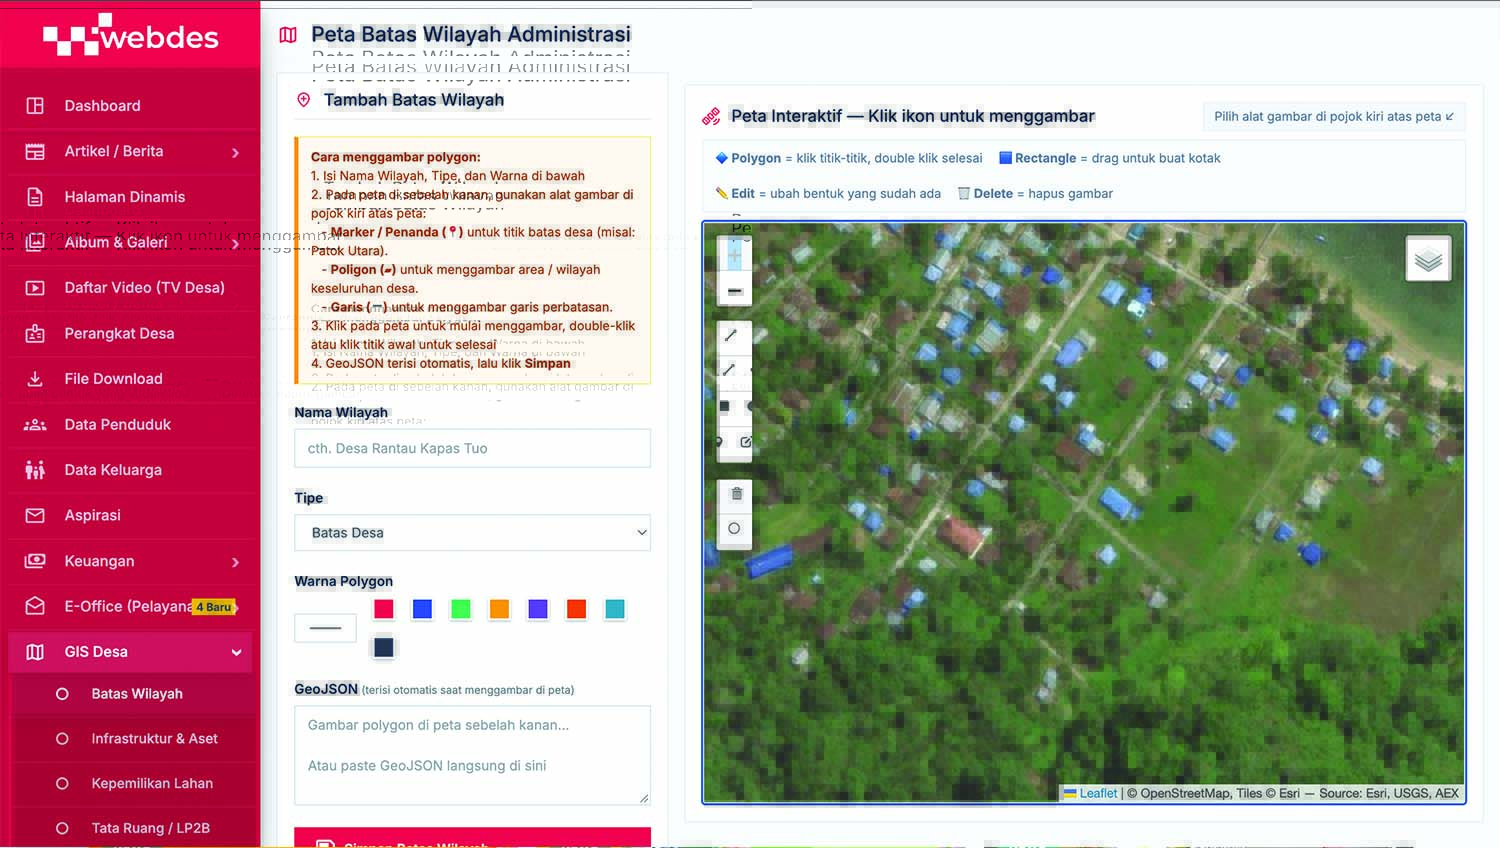1500x848 pixels.
Task: Click the GeoJSON text area
Action: point(472,755)
